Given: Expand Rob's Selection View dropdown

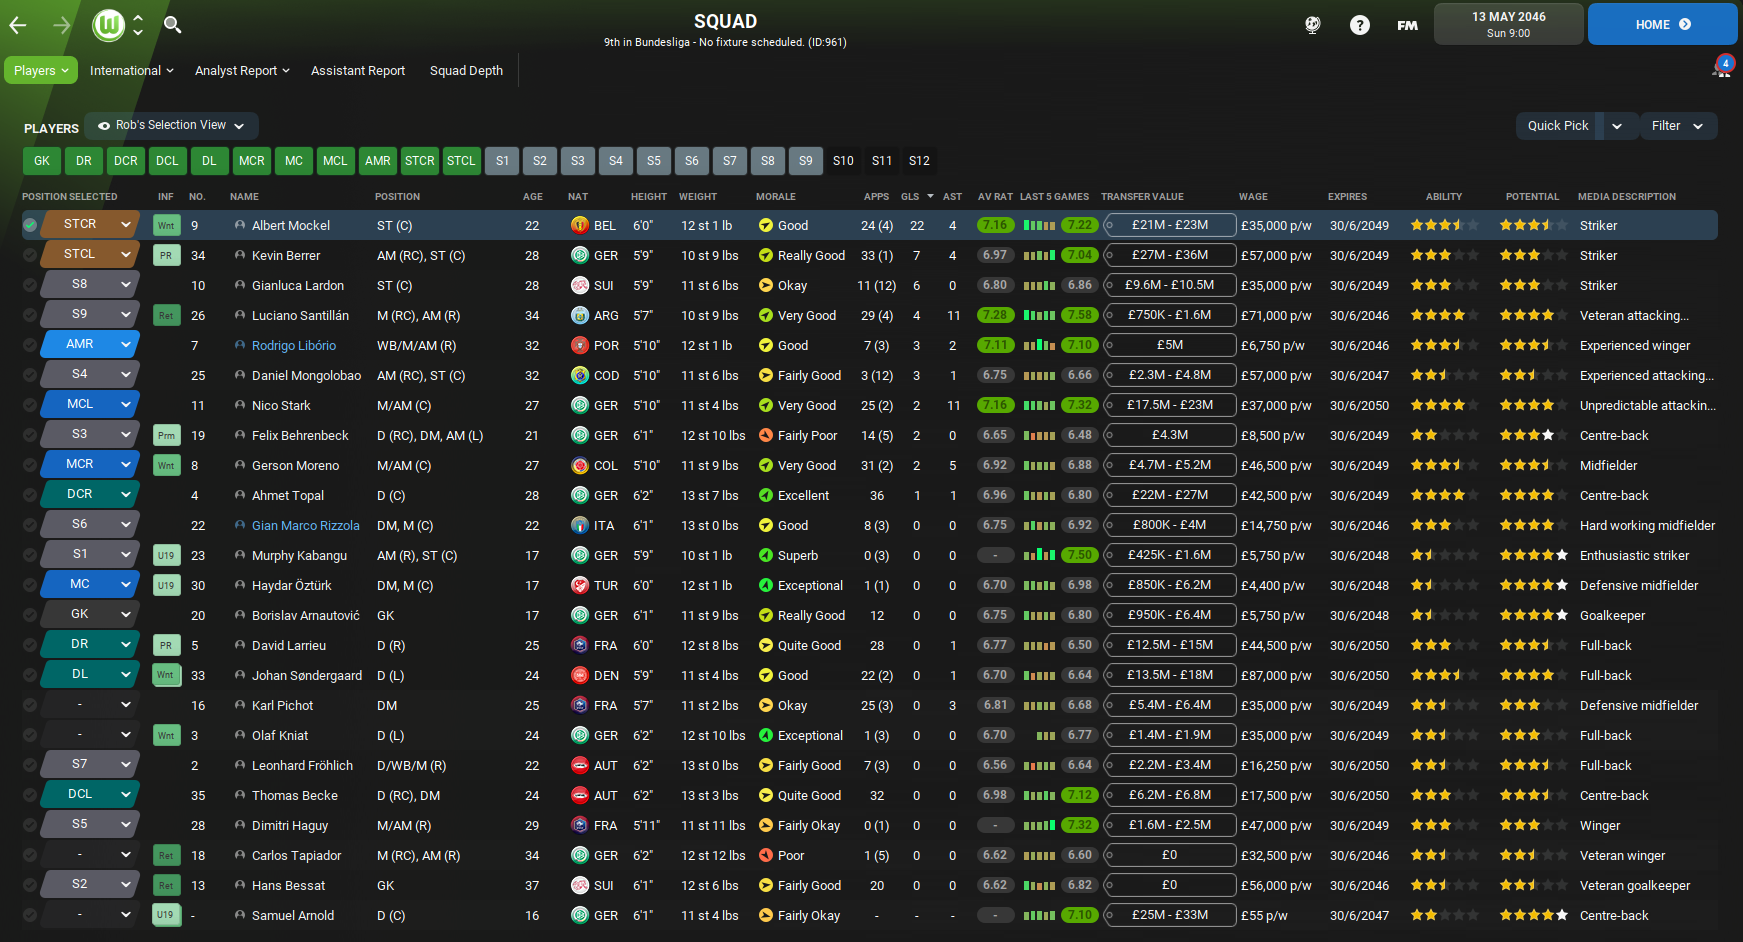Looking at the screenshot, I should [172, 126].
